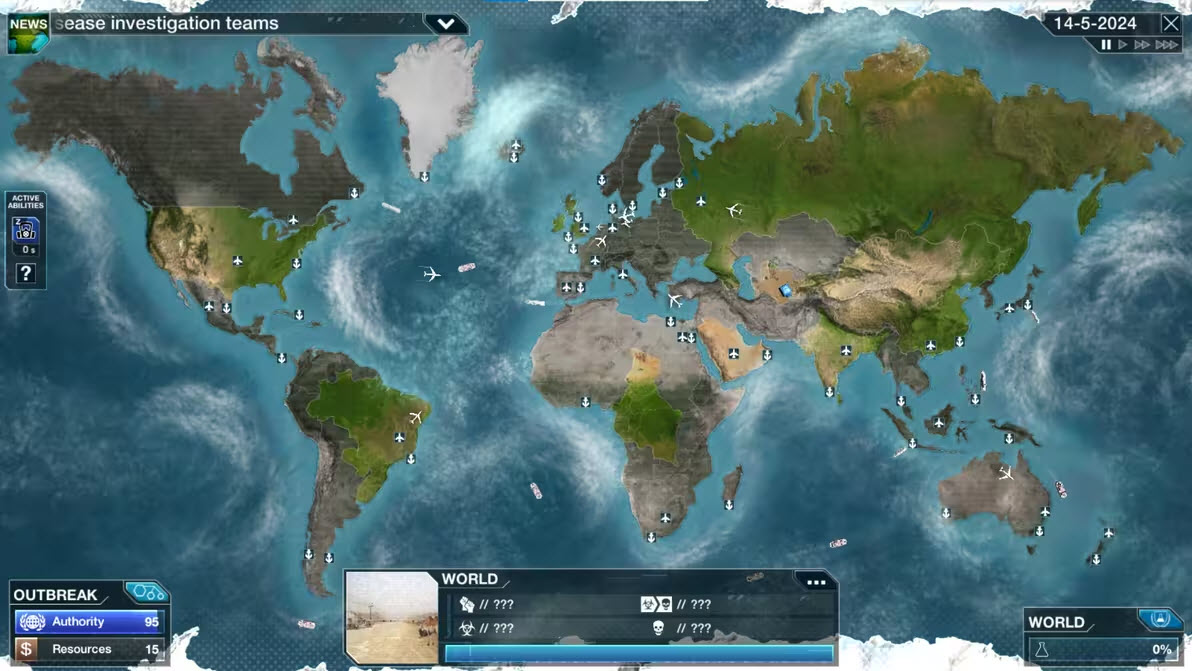Click the Authority globe laurel icon
1192x671 pixels.
[x=31, y=622]
